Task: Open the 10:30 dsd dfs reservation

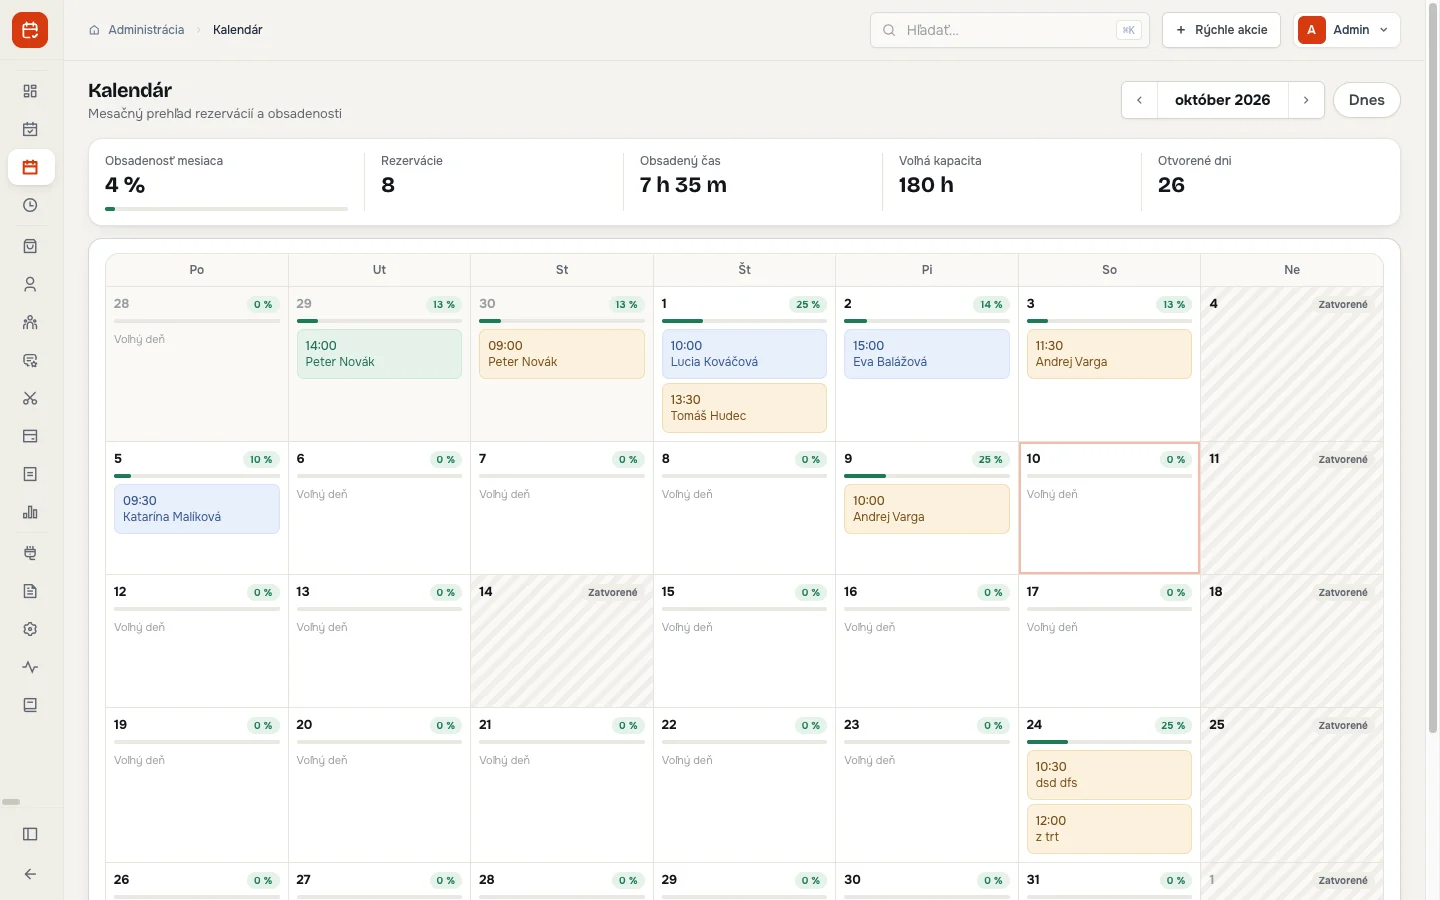Action: (x=1109, y=775)
